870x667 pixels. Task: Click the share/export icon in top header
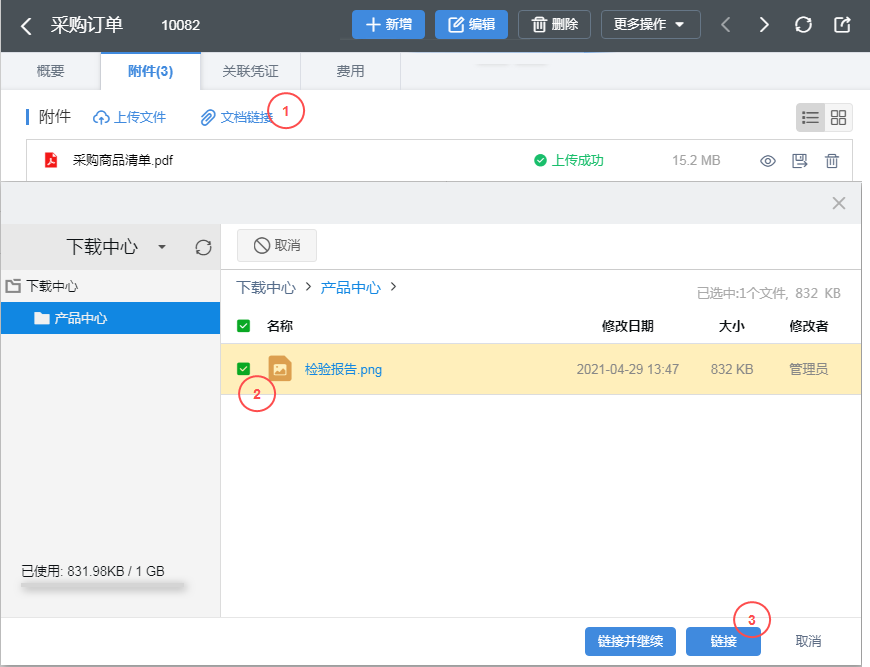[843, 25]
